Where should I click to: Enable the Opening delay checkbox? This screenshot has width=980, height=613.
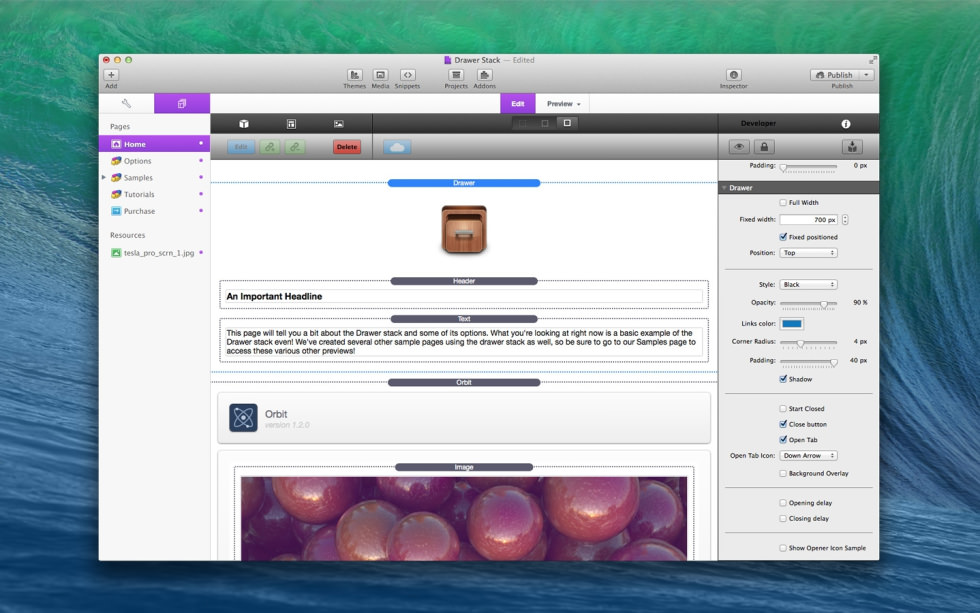pyautogui.click(x=782, y=503)
